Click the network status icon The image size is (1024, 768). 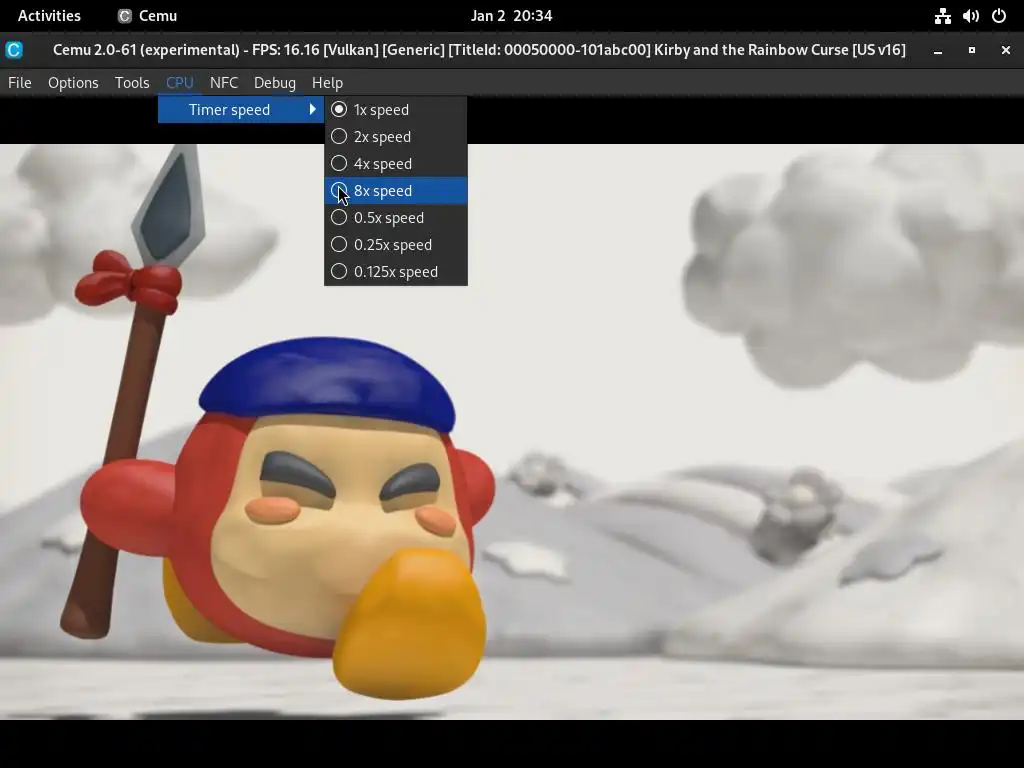pyautogui.click(x=942, y=16)
